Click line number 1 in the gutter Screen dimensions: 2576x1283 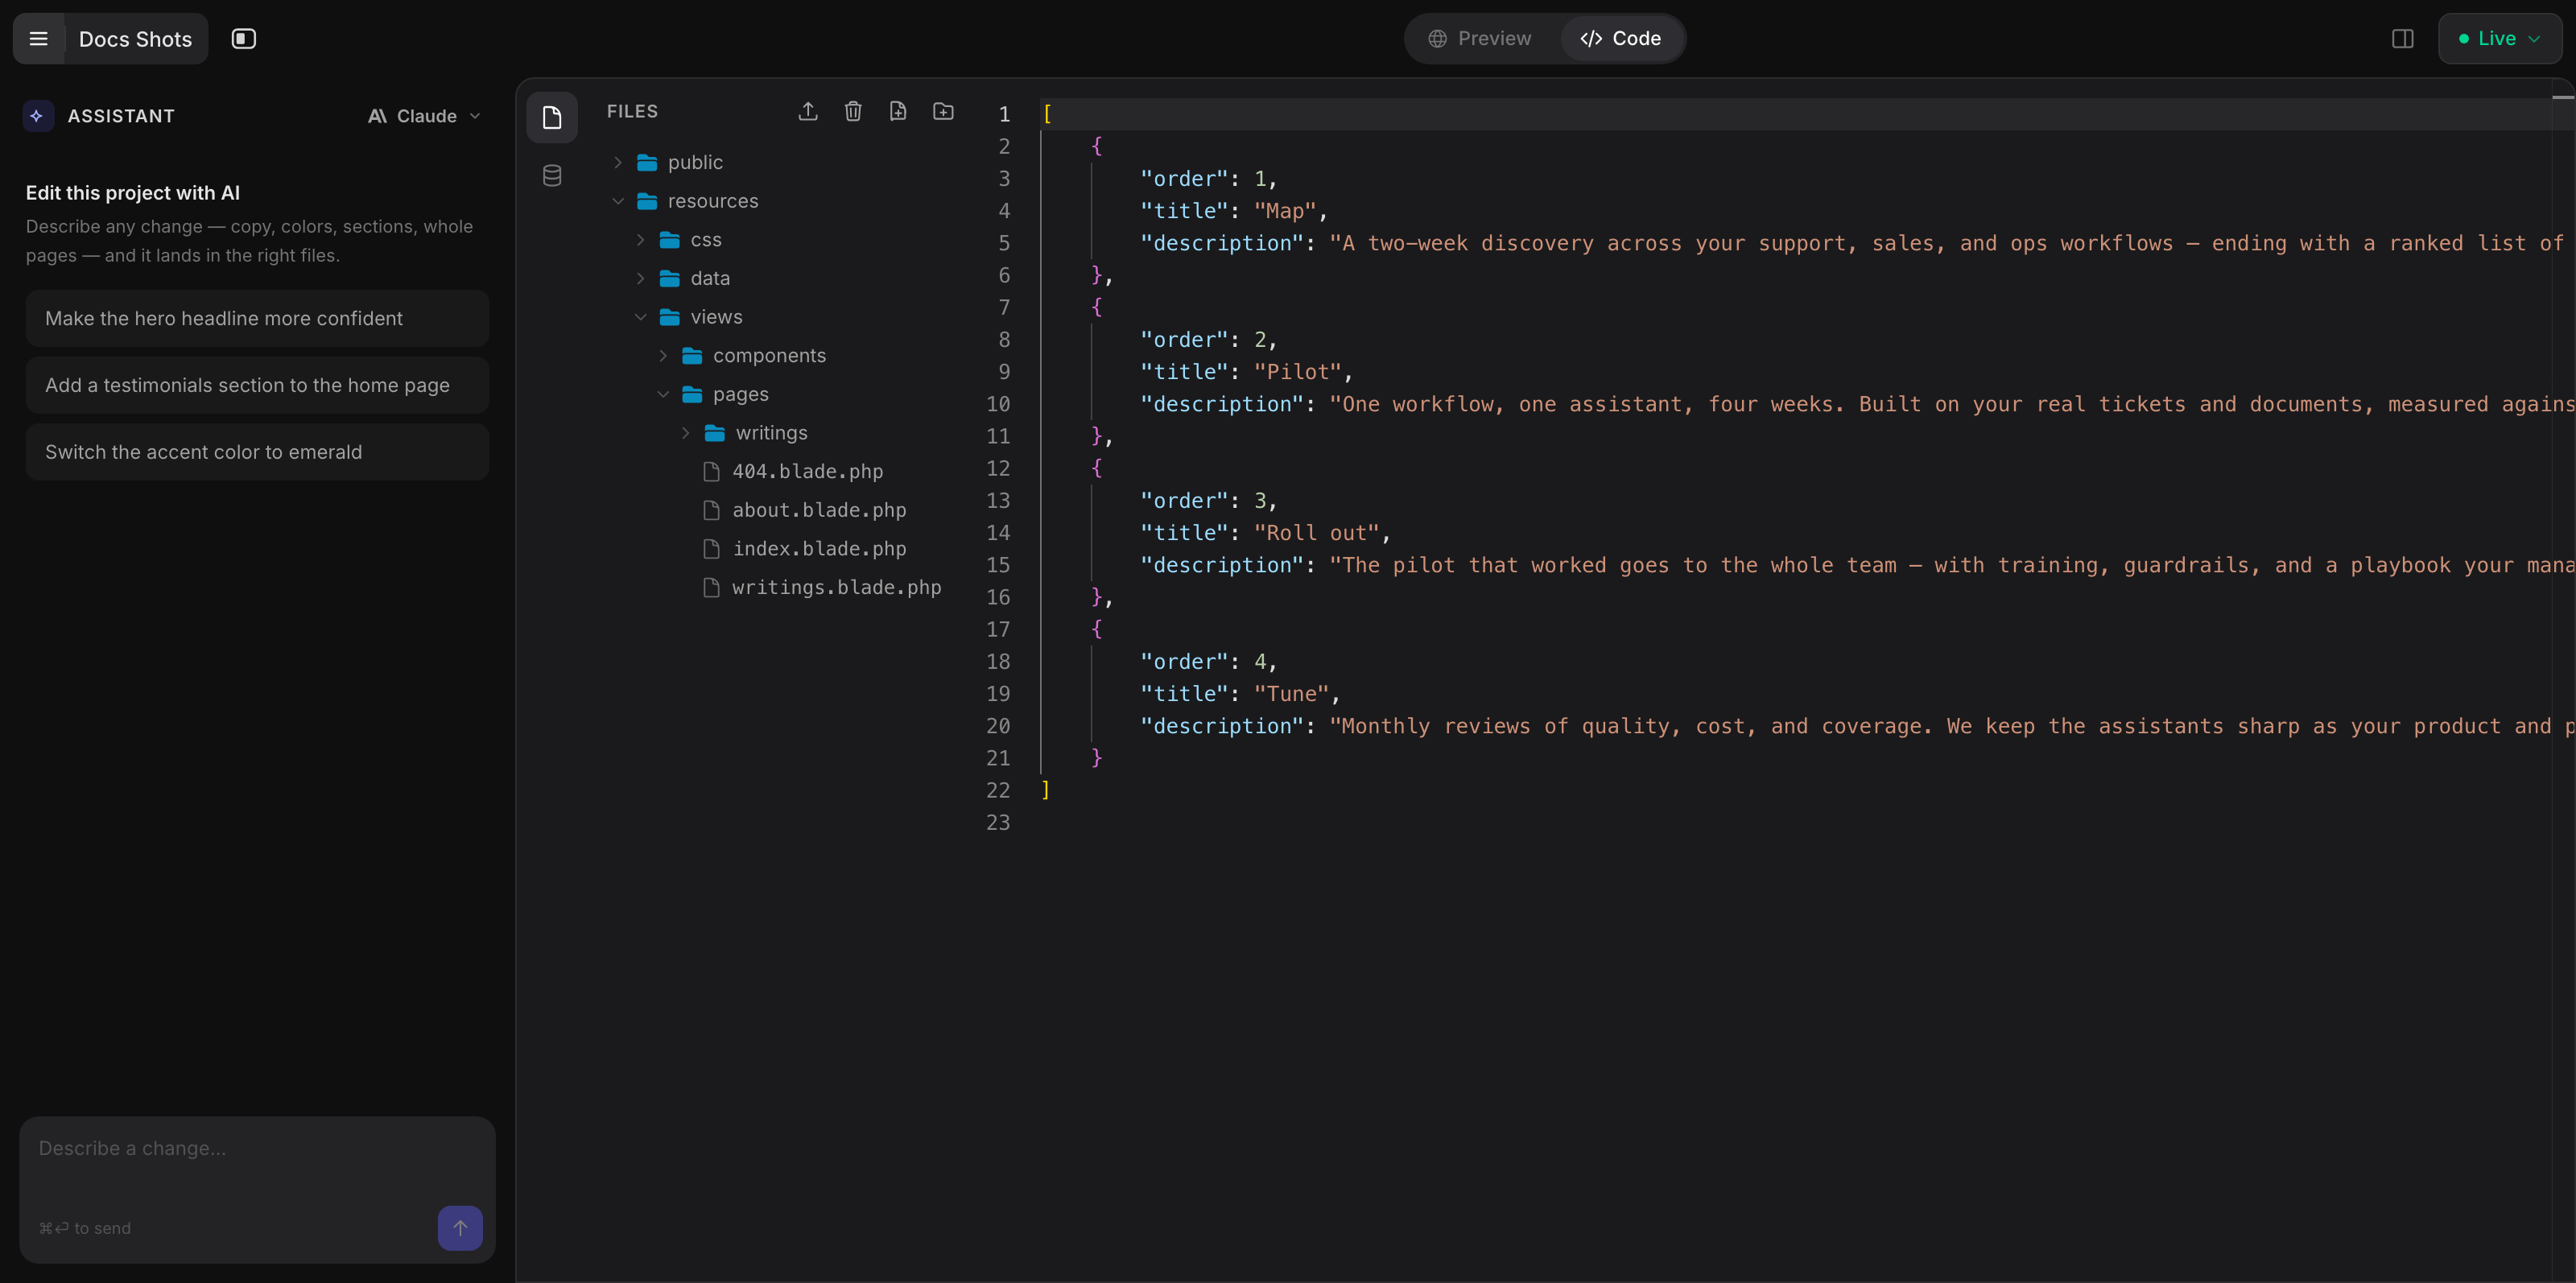click(x=1004, y=114)
